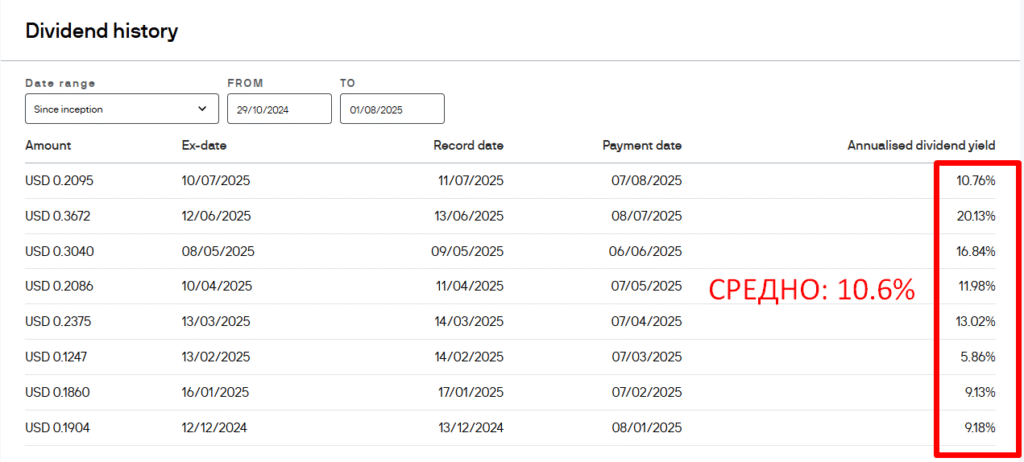Click the Amount column header
The width and height of the screenshot is (1024, 462).
point(48,146)
